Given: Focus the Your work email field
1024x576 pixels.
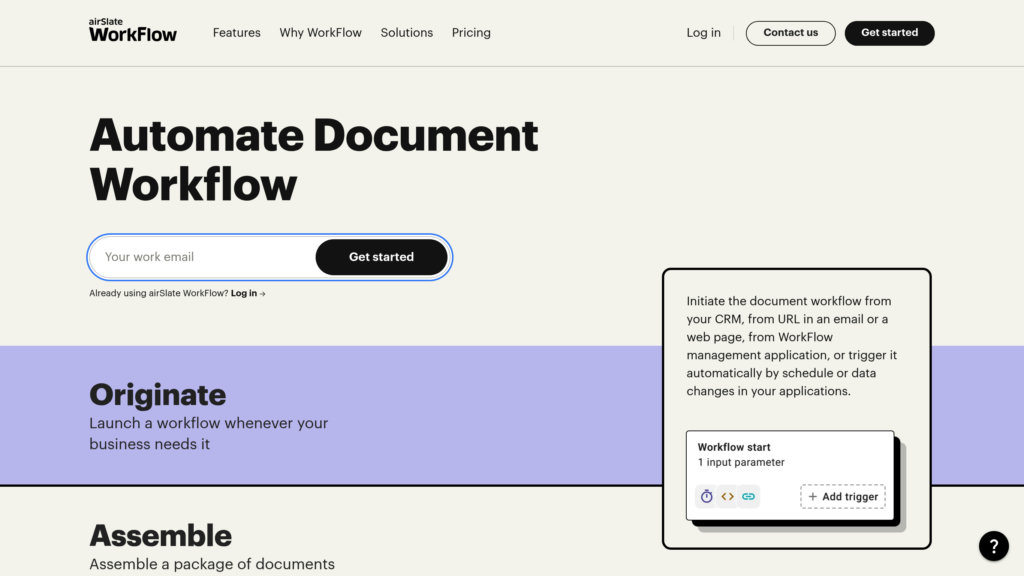Looking at the screenshot, I should point(204,257).
